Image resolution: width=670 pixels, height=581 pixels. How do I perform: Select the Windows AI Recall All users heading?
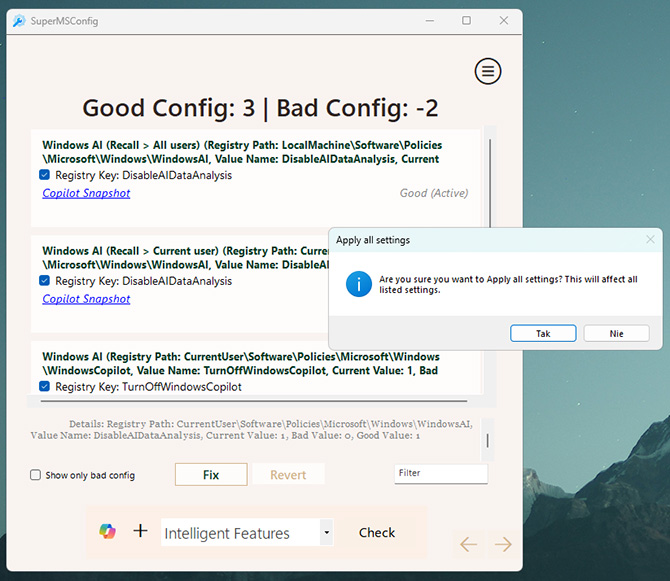[242, 152]
